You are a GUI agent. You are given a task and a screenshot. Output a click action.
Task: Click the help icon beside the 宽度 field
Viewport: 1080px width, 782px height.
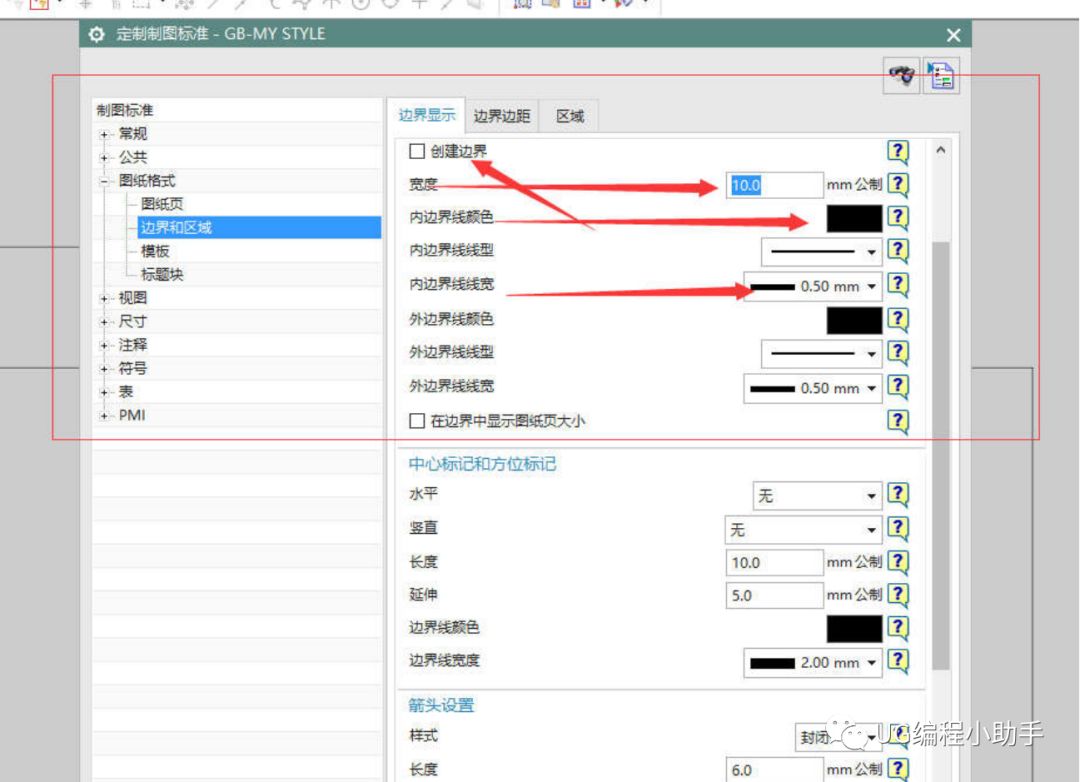tap(898, 184)
